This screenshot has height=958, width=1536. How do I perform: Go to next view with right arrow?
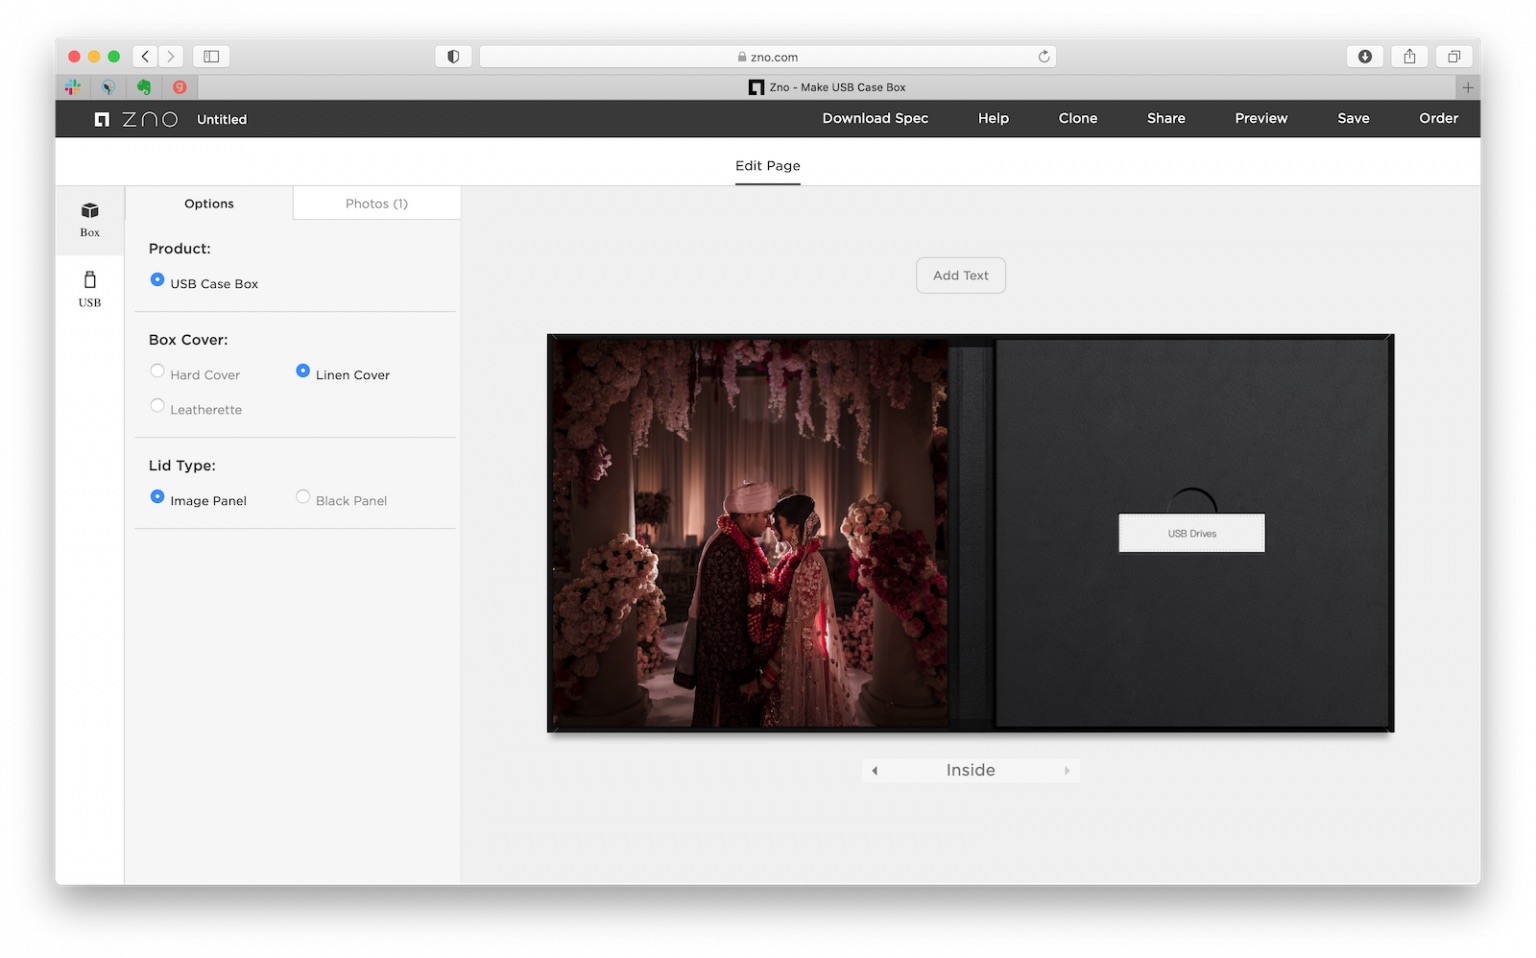[1067, 771]
